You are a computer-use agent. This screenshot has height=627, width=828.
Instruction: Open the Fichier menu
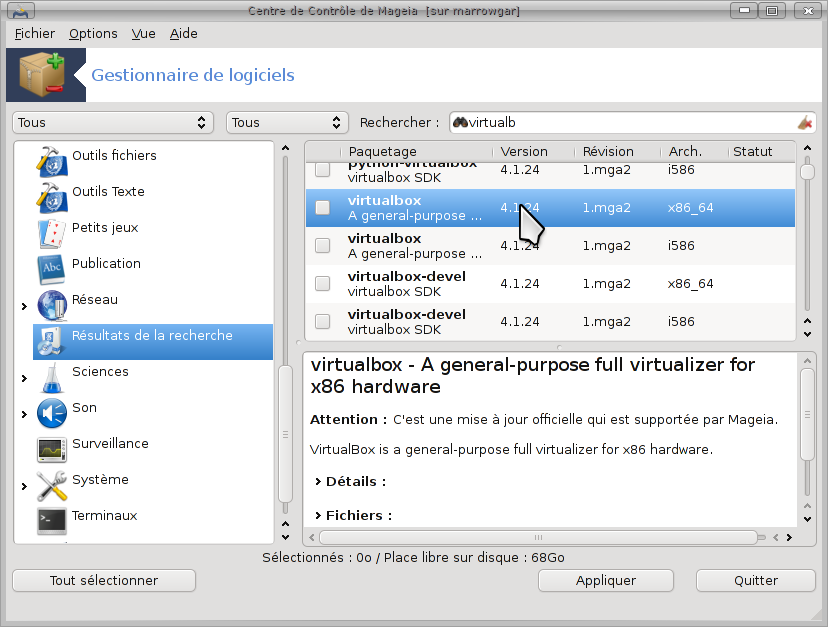[x=35, y=33]
